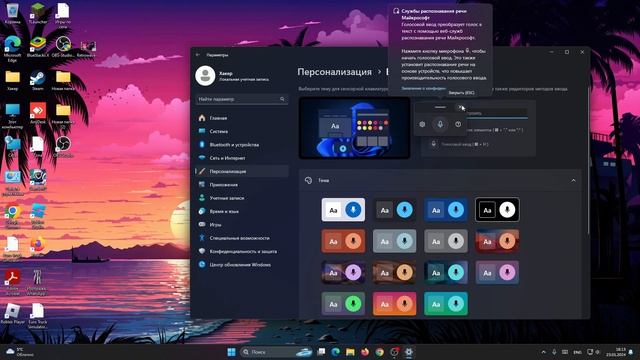Open Chrome from the taskbar
Screen dimensions: 640x360
[x=380, y=352]
